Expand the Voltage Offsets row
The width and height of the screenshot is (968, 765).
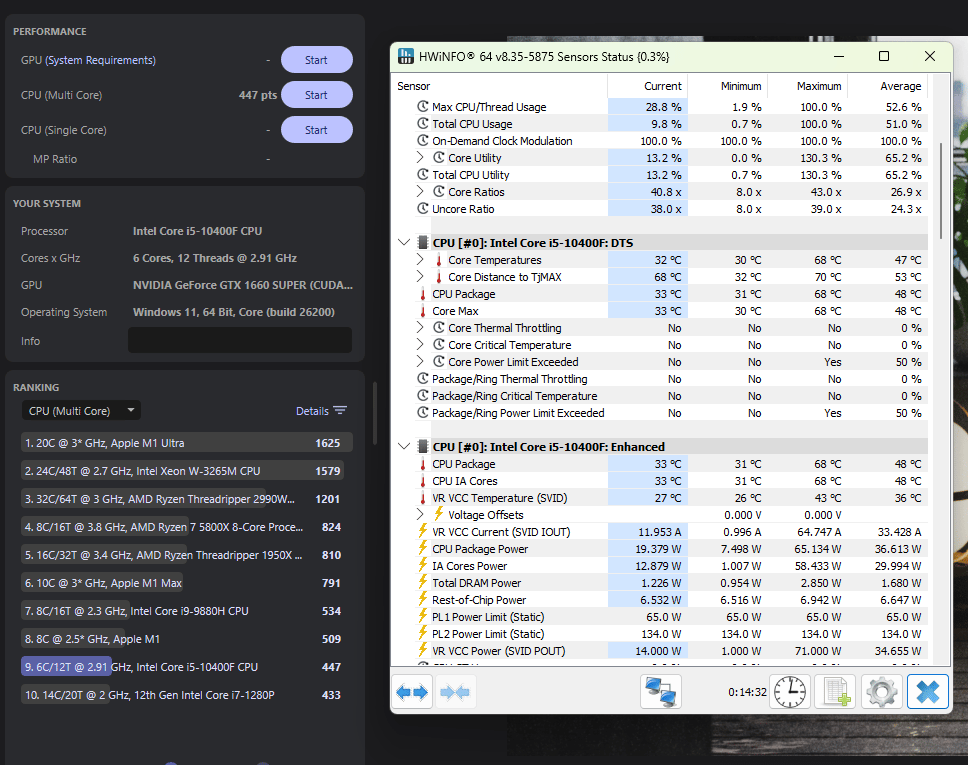click(420, 514)
